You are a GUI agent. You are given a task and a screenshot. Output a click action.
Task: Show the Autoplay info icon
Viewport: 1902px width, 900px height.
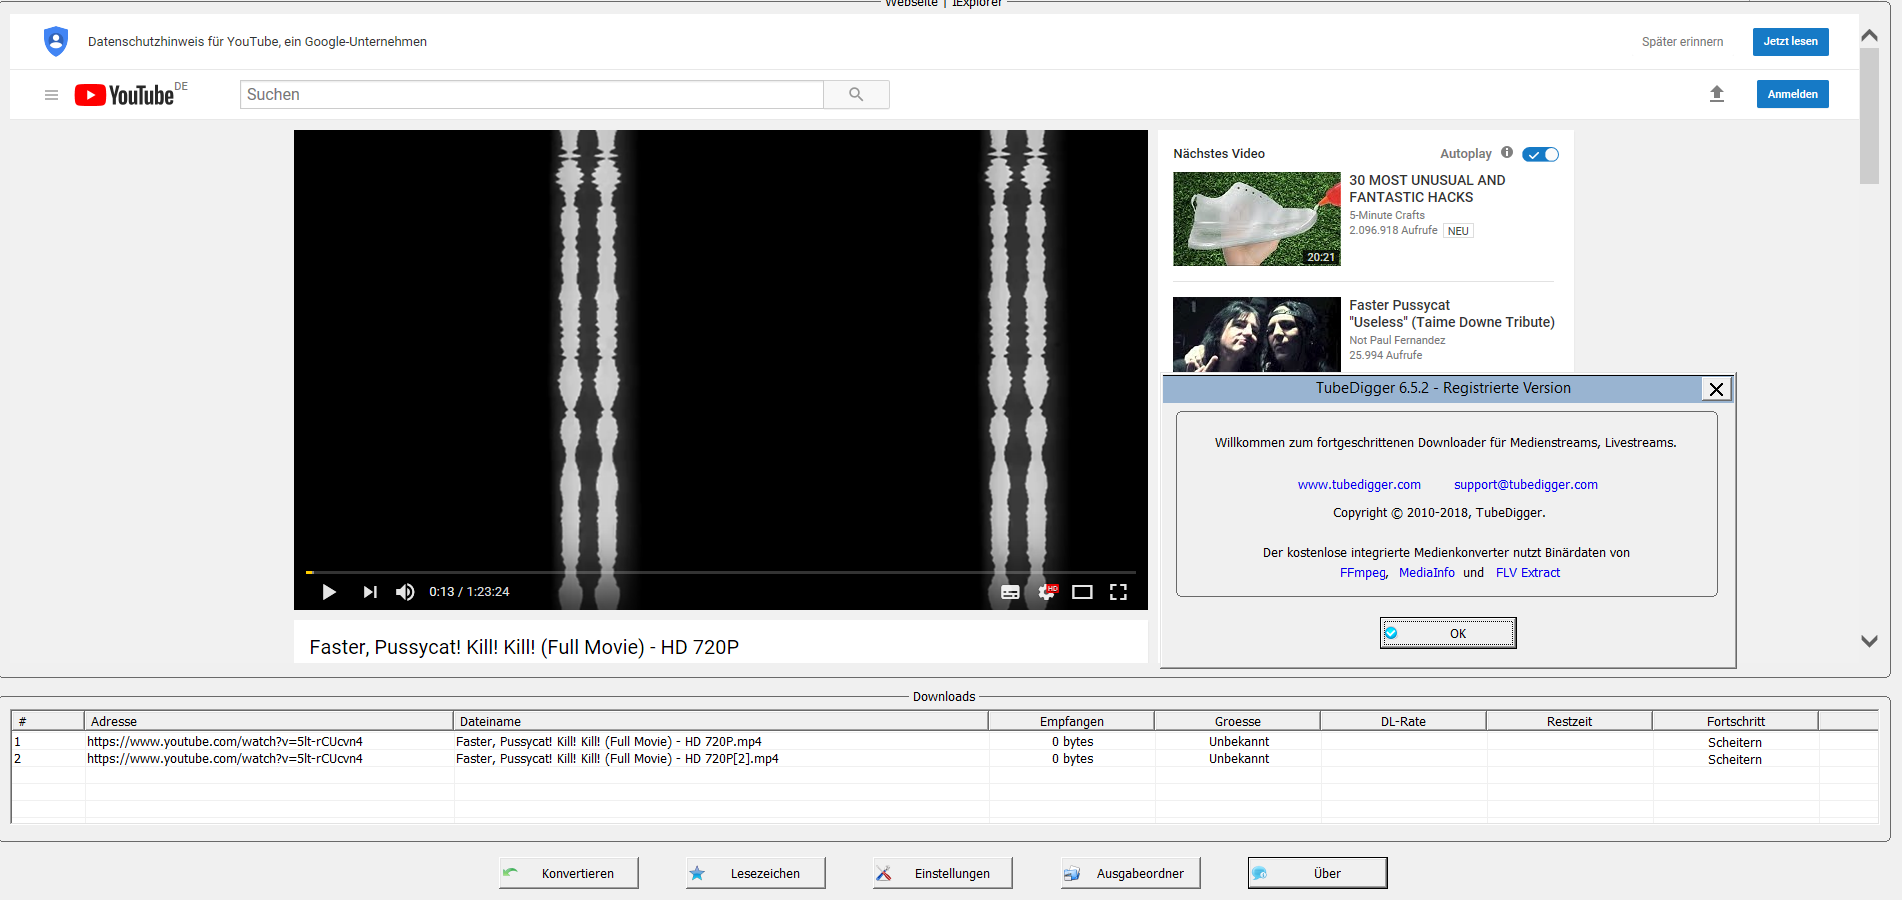click(x=1507, y=153)
